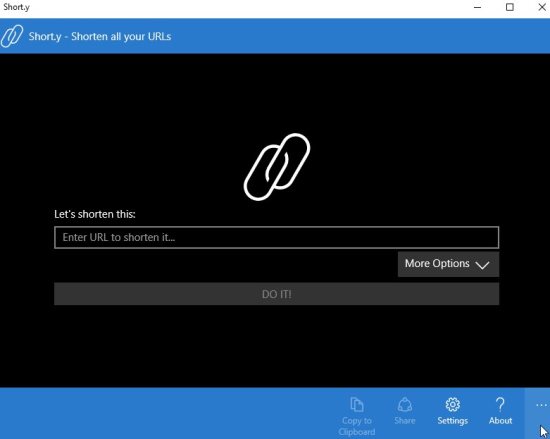This screenshot has height=439, width=550.
Task: Click the DO IT! button
Action: pos(276,294)
